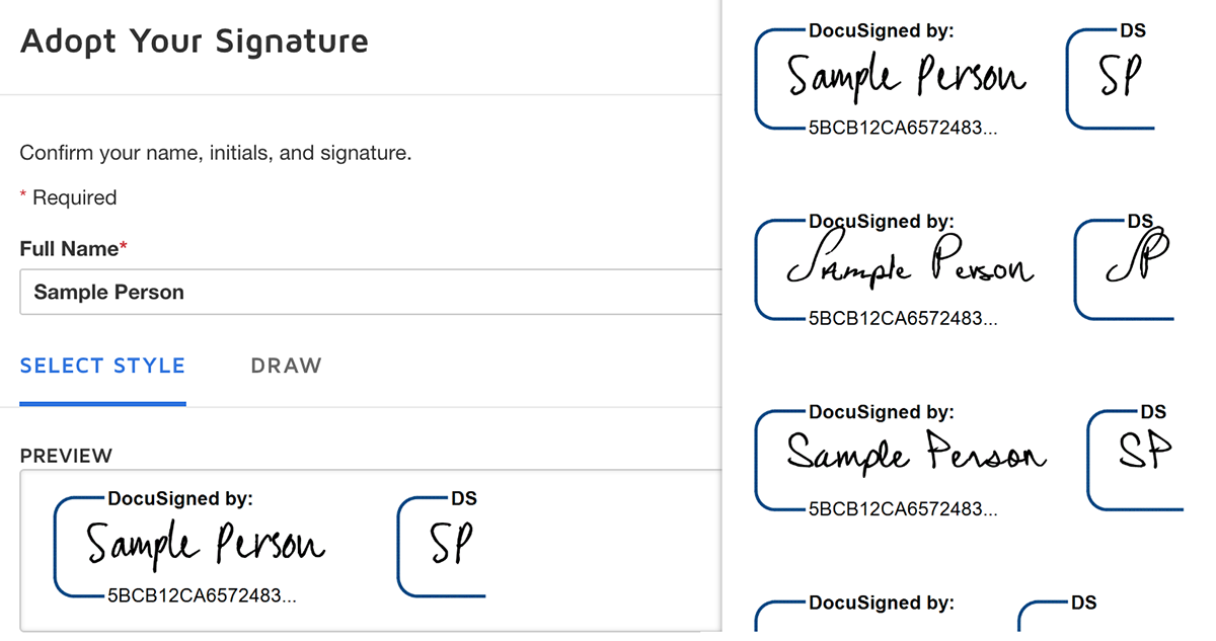
Task: Switch to the SELECT STYLE tab
Action: tap(102, 366)
